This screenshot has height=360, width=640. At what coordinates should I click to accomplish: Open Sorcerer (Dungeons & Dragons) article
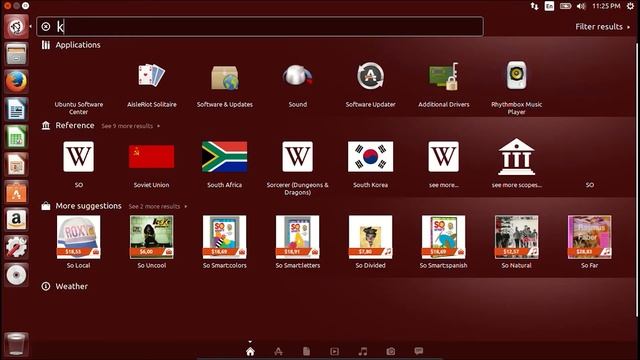pyautogui.click(x=298, y=168)
